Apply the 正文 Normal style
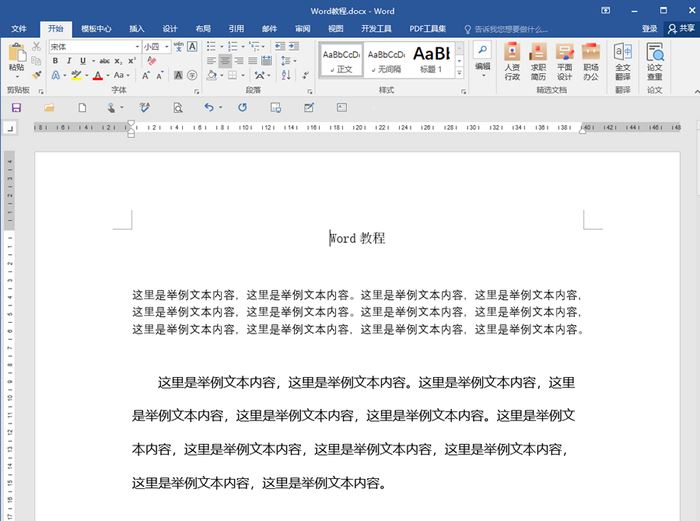Viewport: 700px width, 521px height. click(342, 60)
